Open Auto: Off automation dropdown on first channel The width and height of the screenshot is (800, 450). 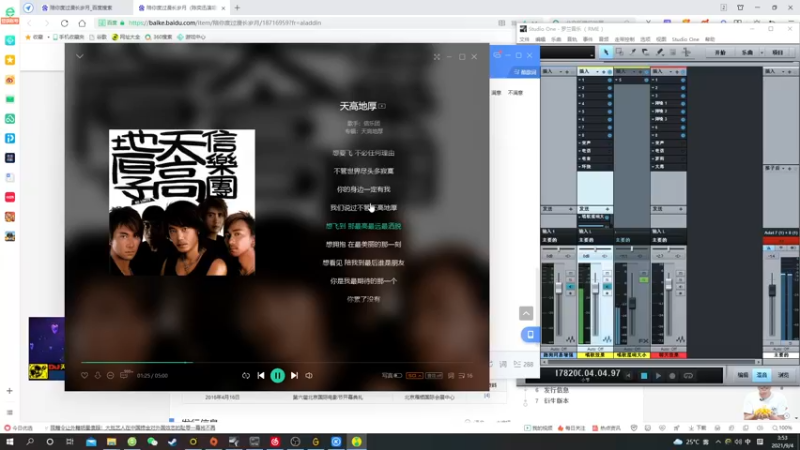[x=559, y=349]
